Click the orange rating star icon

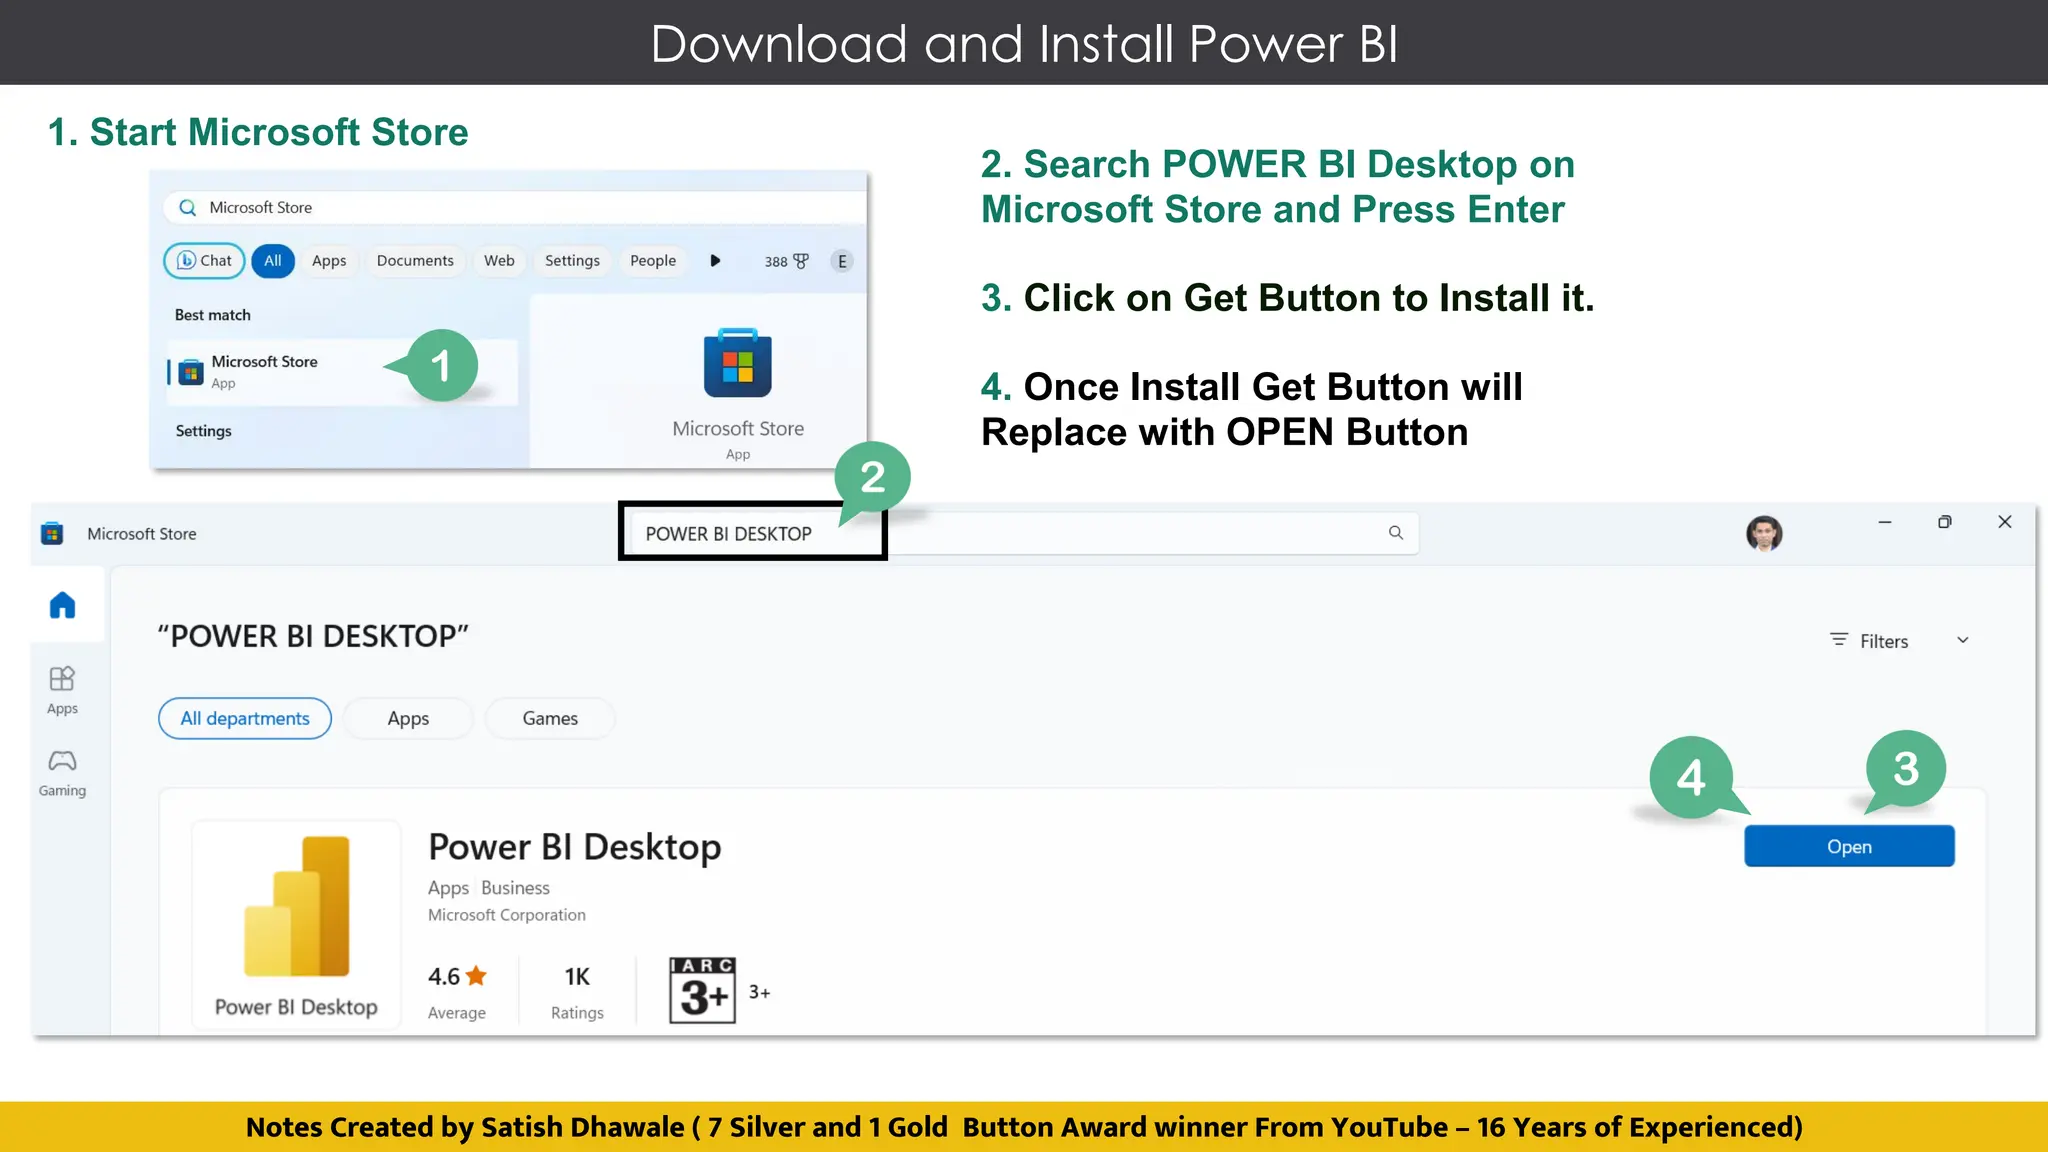476,975
